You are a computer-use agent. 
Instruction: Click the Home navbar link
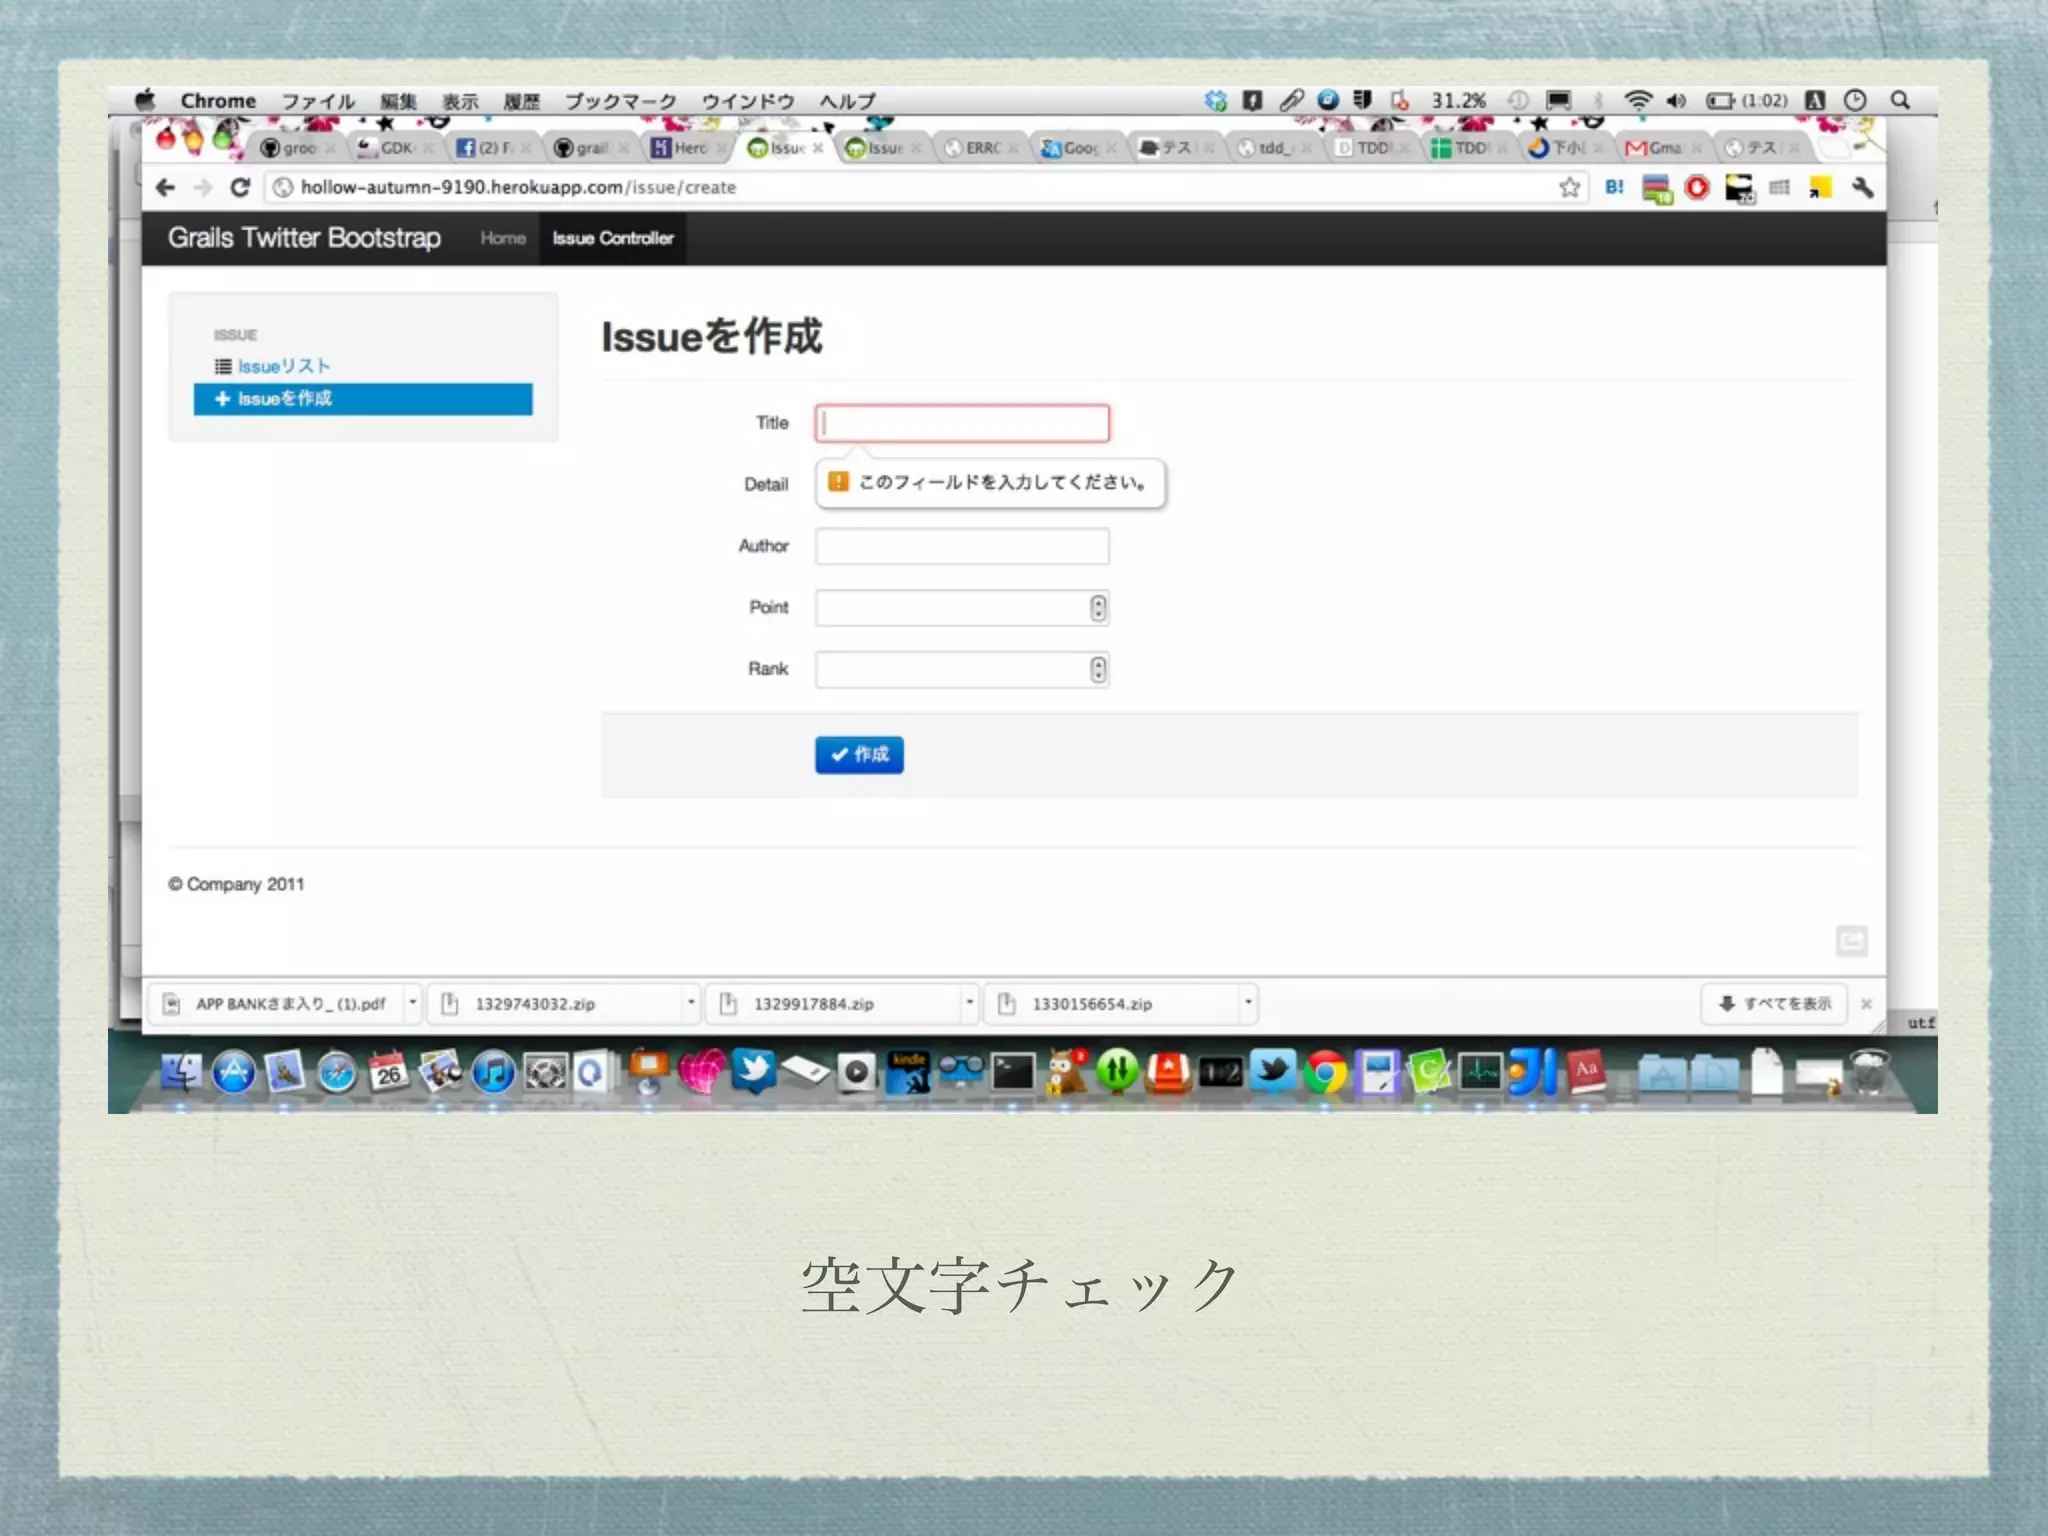point(502,238)
